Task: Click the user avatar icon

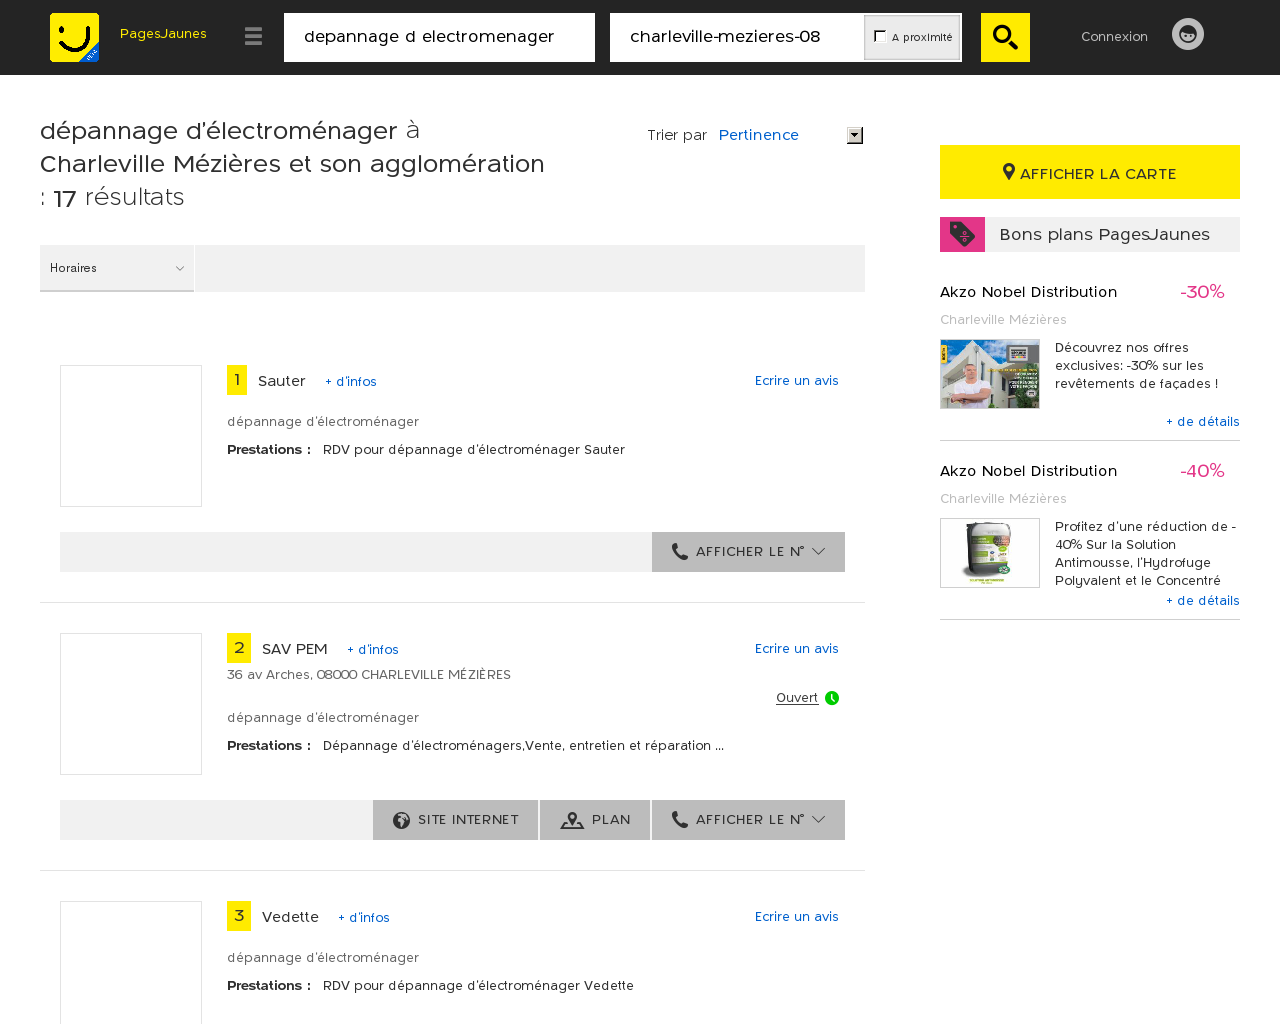Action: click(x=1188, y=34)
